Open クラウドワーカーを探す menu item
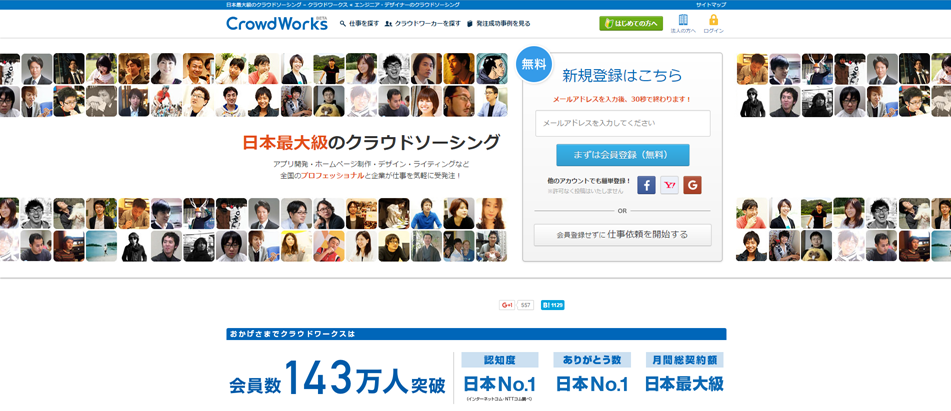Screen dimensions: 951x411 (423, 24)
